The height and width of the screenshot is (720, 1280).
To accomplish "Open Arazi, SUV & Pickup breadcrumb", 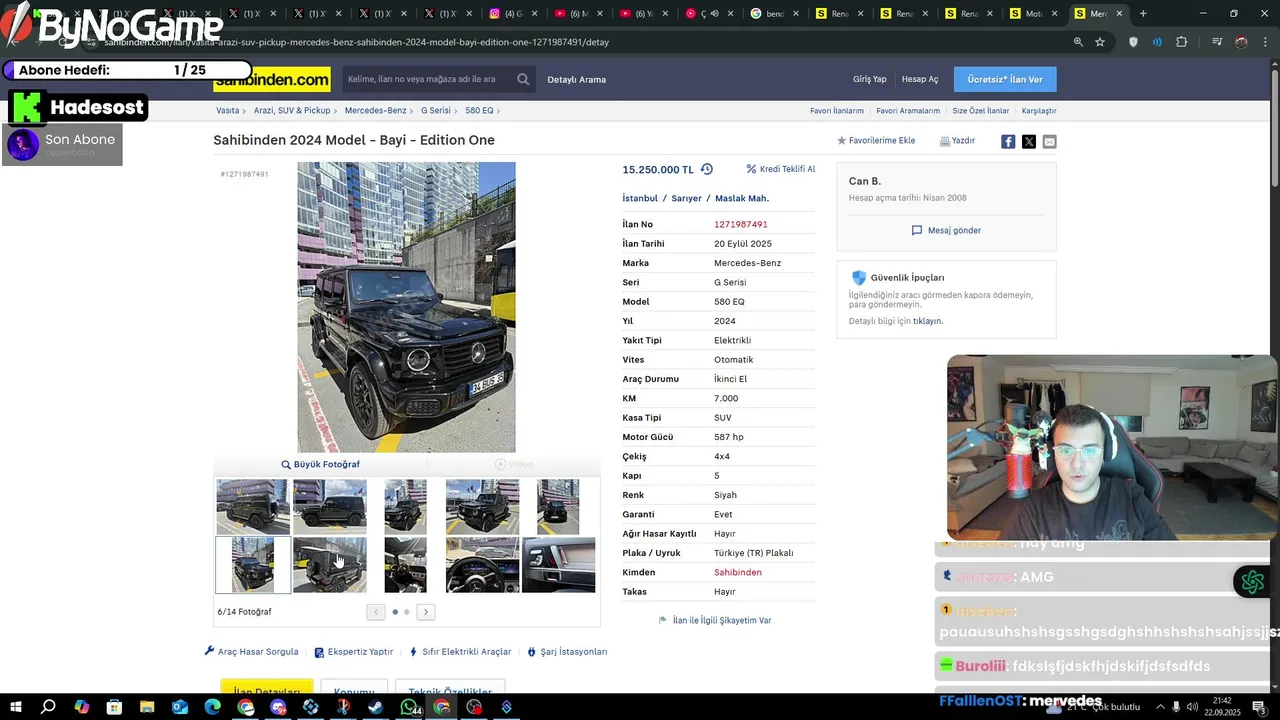I will coord(292,111).
